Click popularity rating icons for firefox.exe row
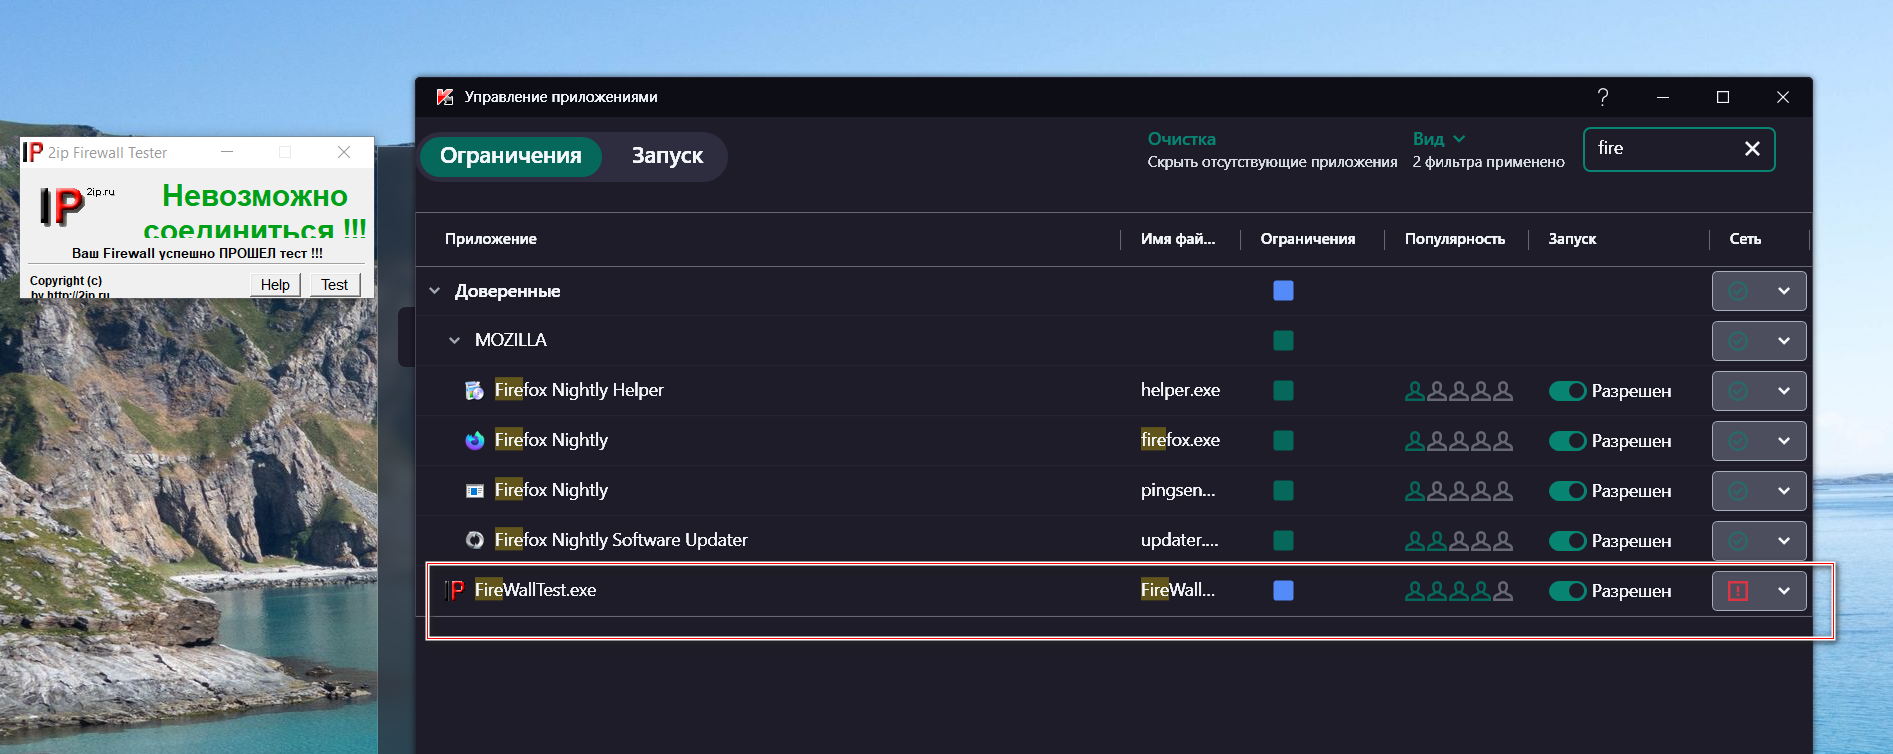The width and height of the screenshot is (1893, 754). 1459,441
